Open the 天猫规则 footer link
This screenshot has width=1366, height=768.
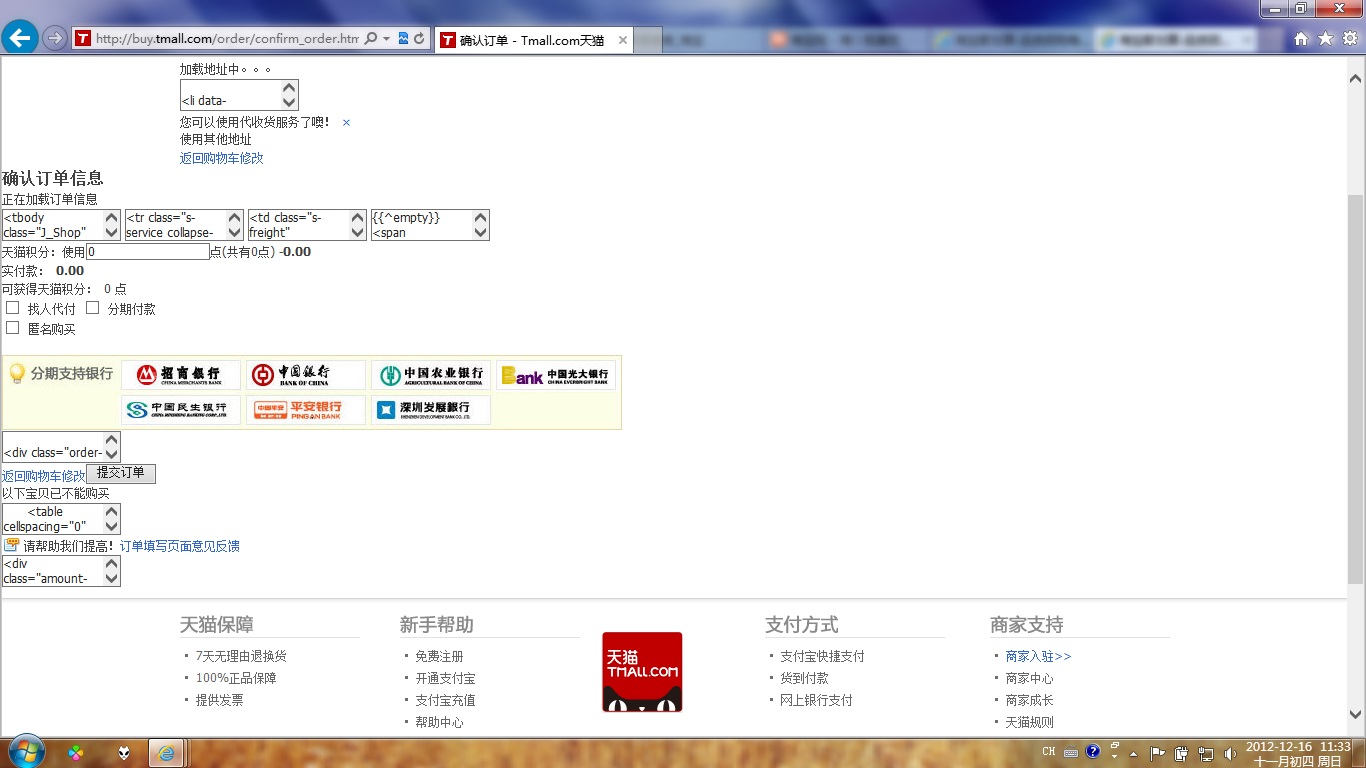point(1029,722)
